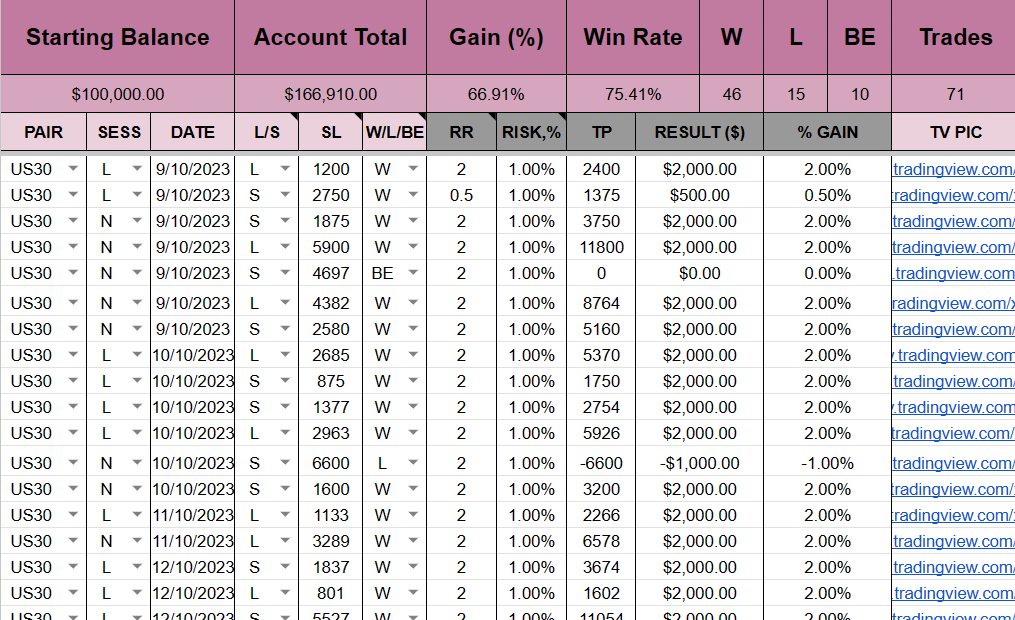This screenshot has width=1015, height=620.
Task: Click the RR cell showing 0.5
Action: 461,195
